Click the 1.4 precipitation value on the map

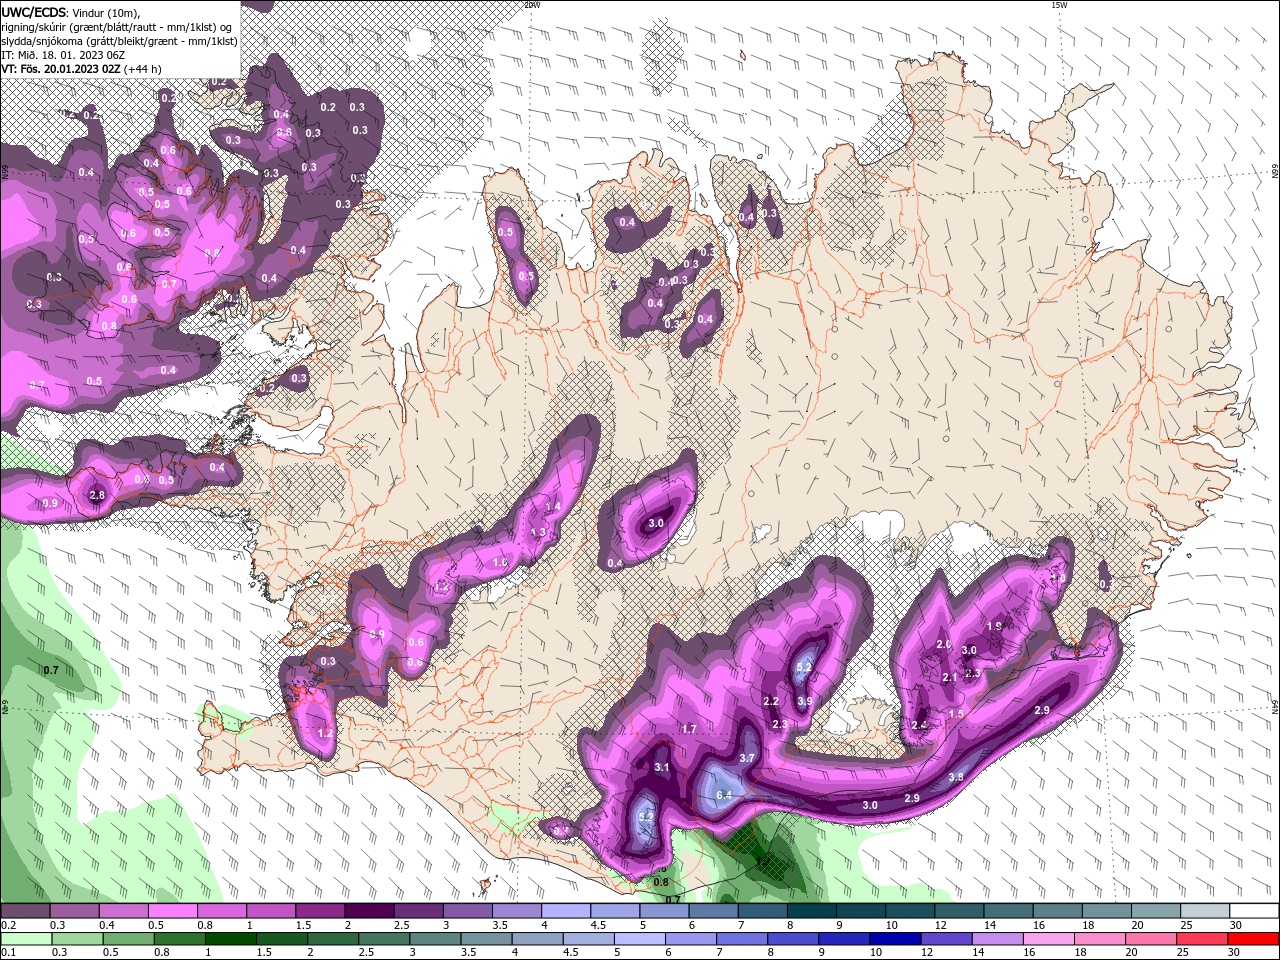[552, 507]
